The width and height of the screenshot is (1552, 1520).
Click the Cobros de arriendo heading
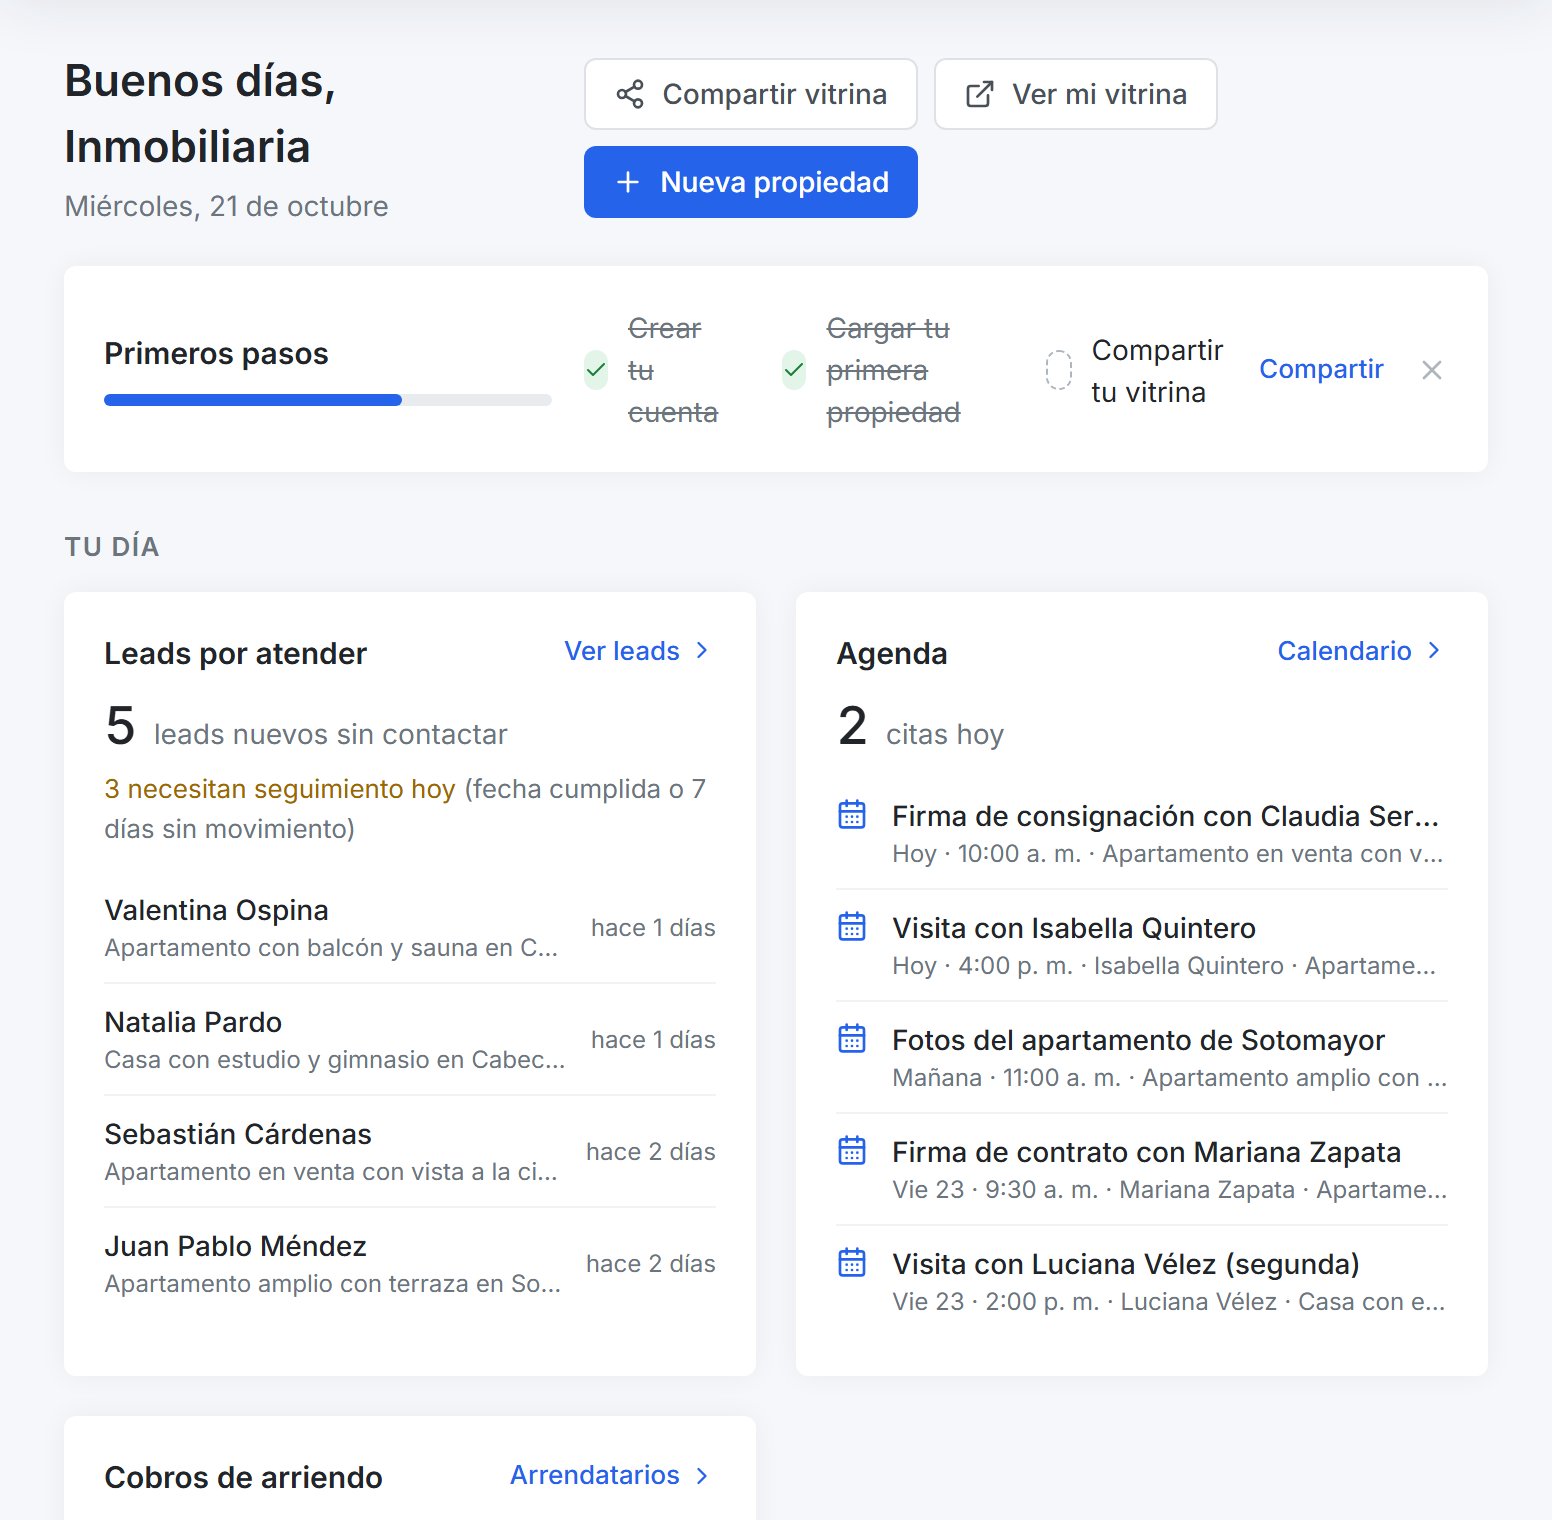point(243,1477)
